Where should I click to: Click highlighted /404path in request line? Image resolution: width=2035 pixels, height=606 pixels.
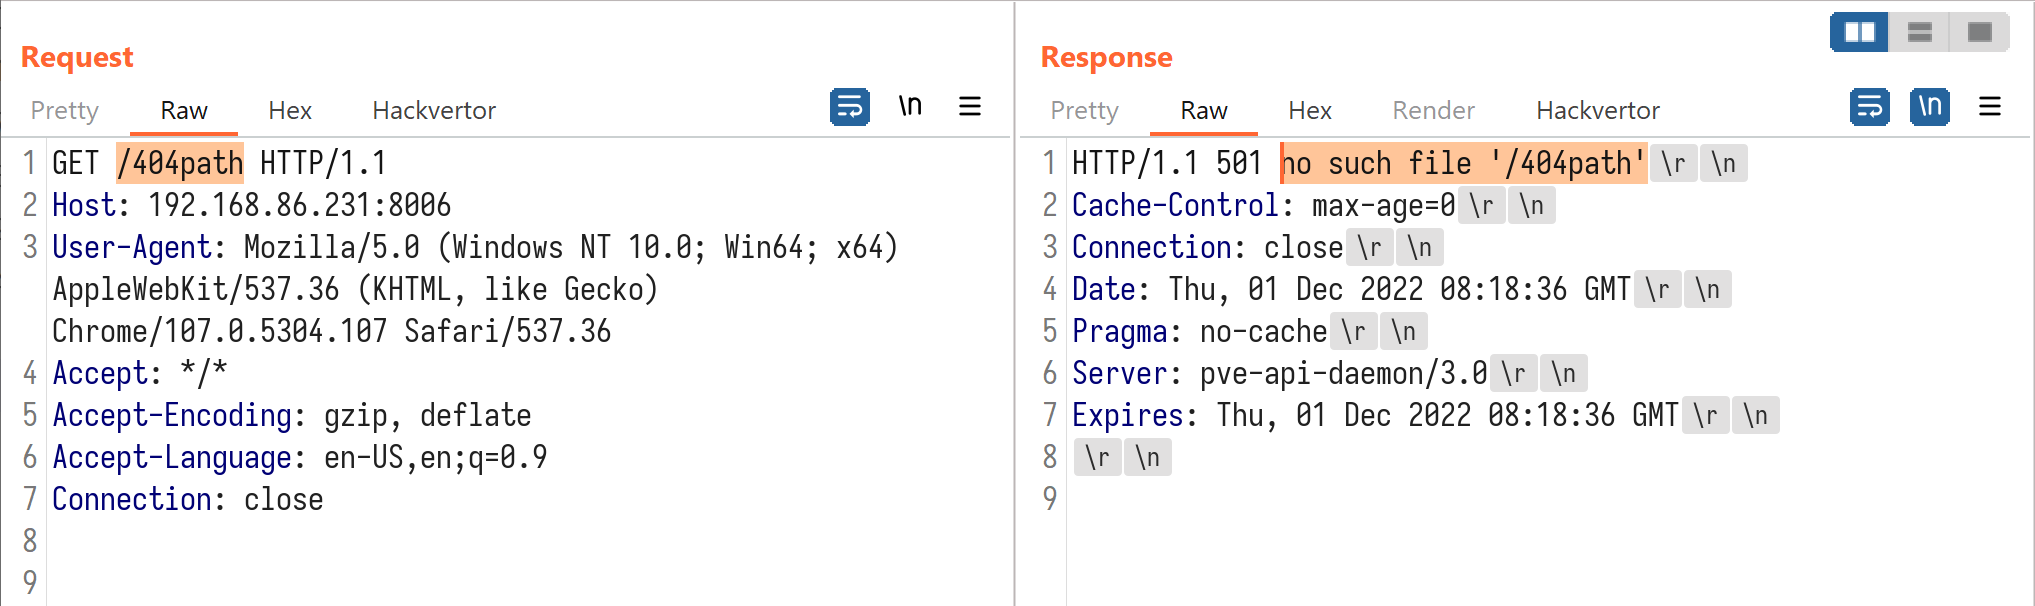coord(181,163)
